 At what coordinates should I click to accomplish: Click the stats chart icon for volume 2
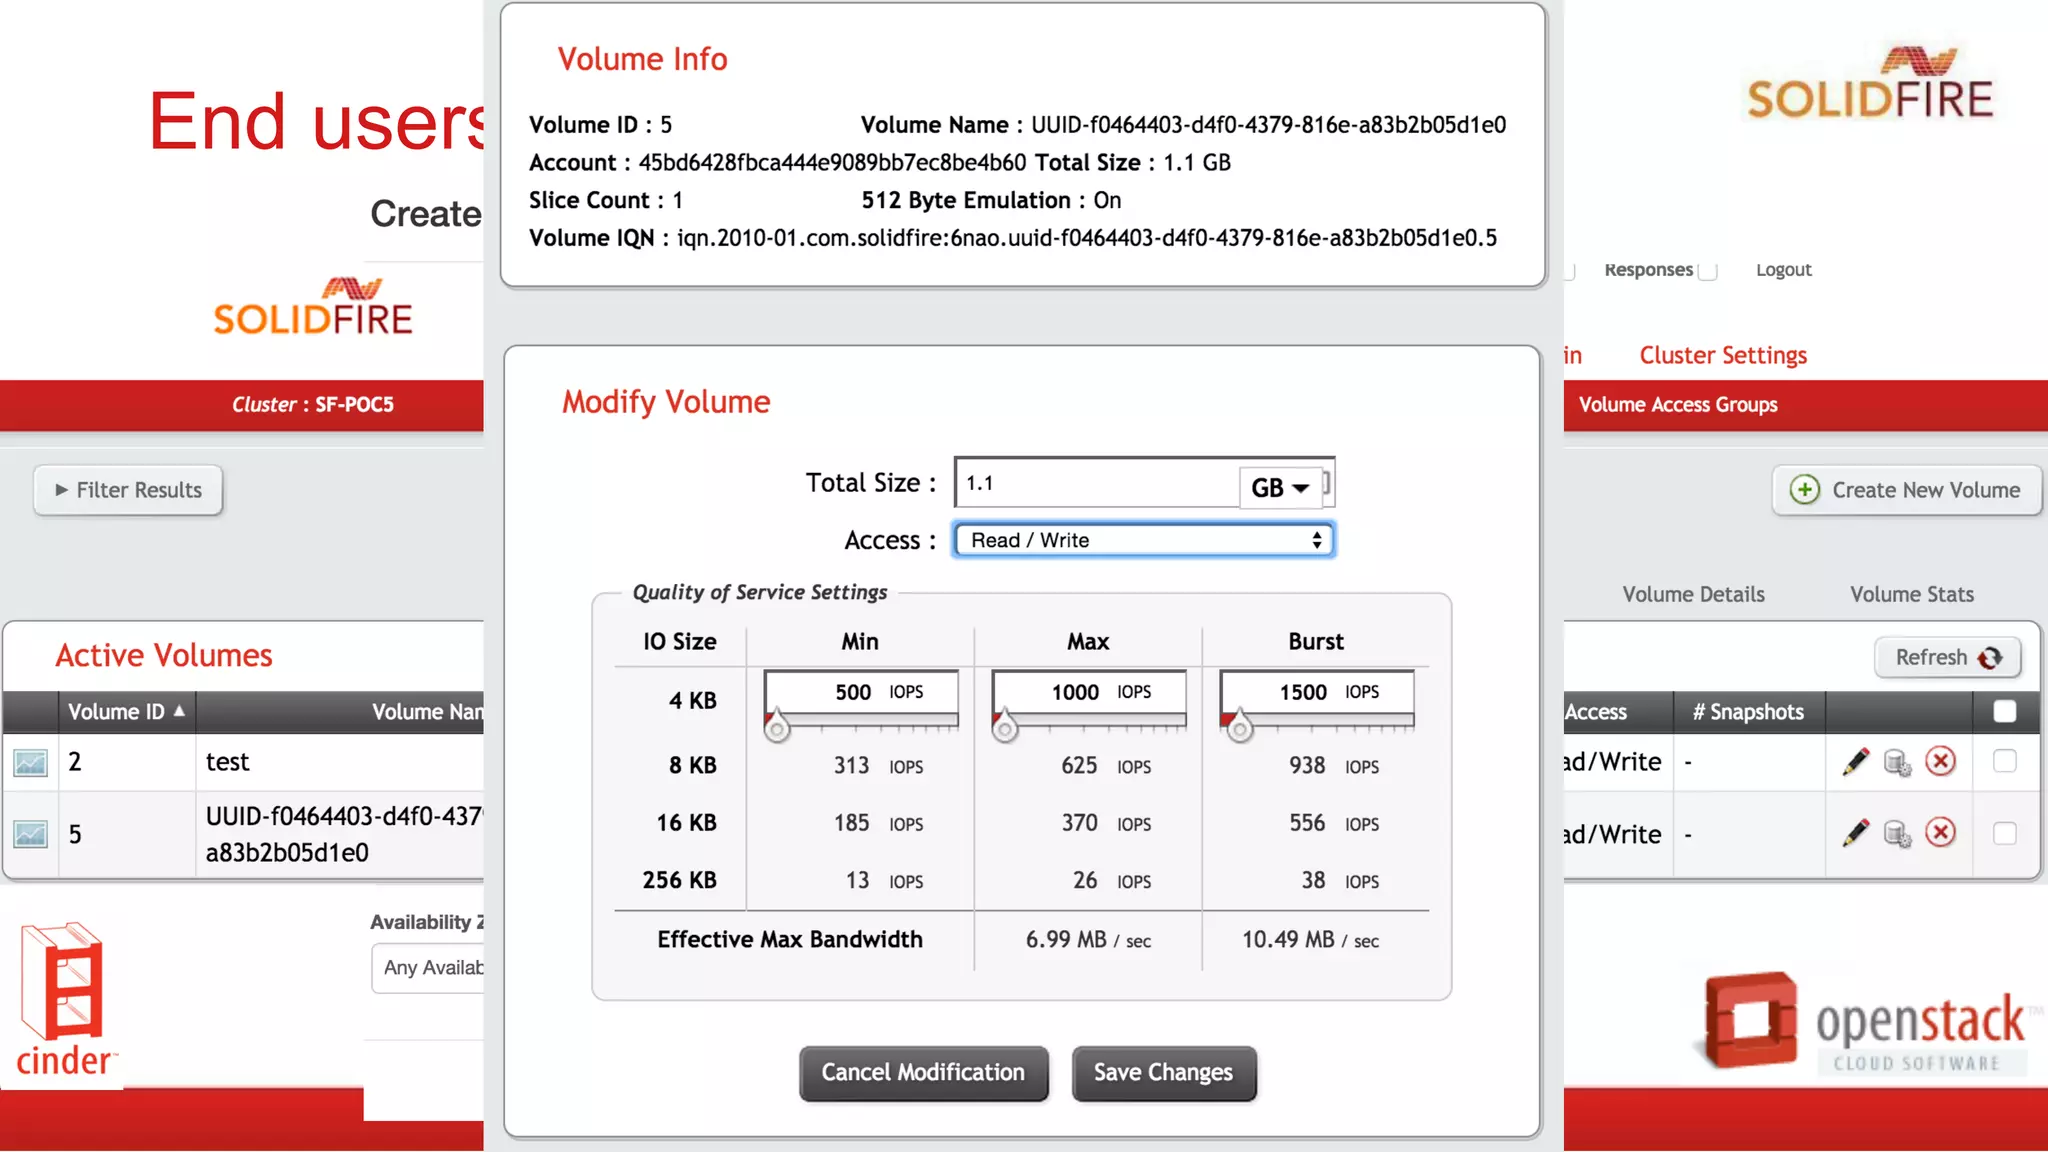(x=30, y=763)
